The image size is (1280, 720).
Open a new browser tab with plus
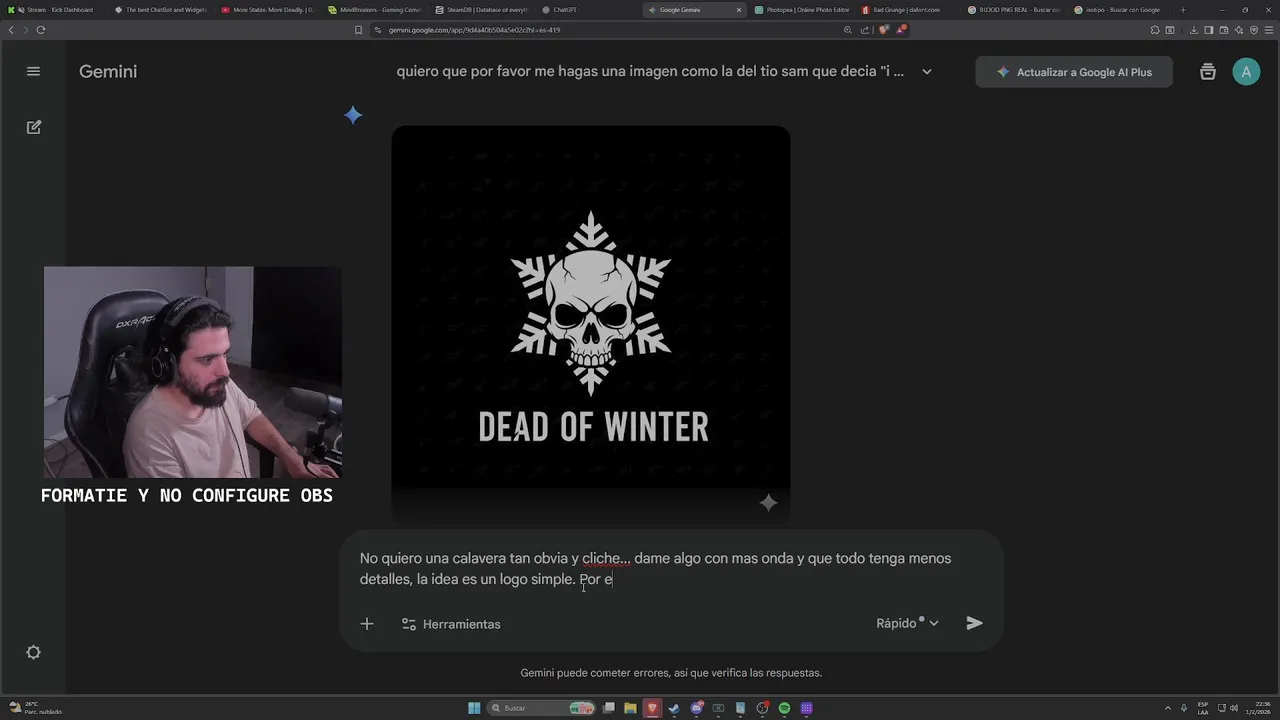point(1183,10)
